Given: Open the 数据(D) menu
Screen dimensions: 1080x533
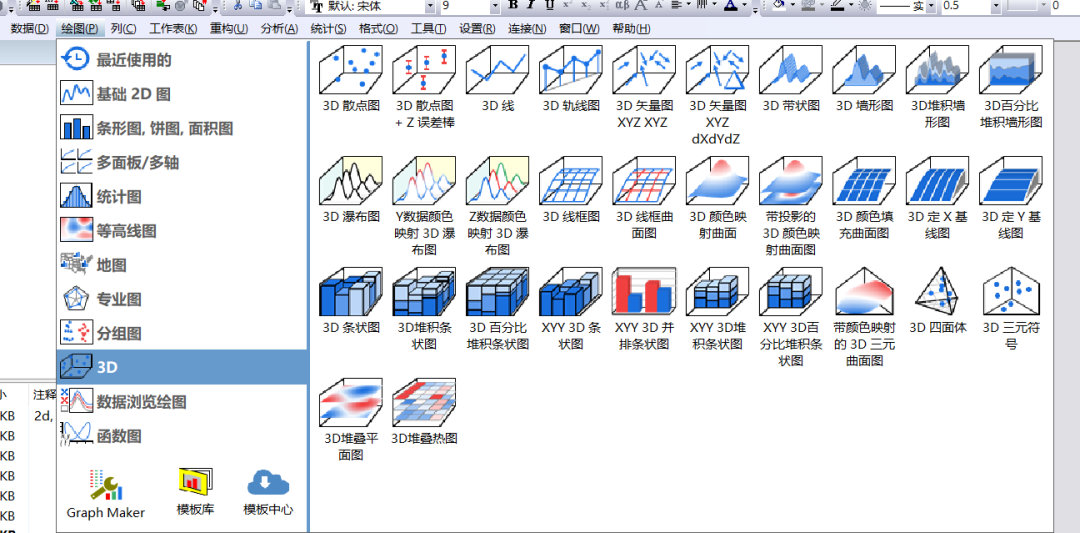Looking at the screenshot, I should tap(30, 29).
